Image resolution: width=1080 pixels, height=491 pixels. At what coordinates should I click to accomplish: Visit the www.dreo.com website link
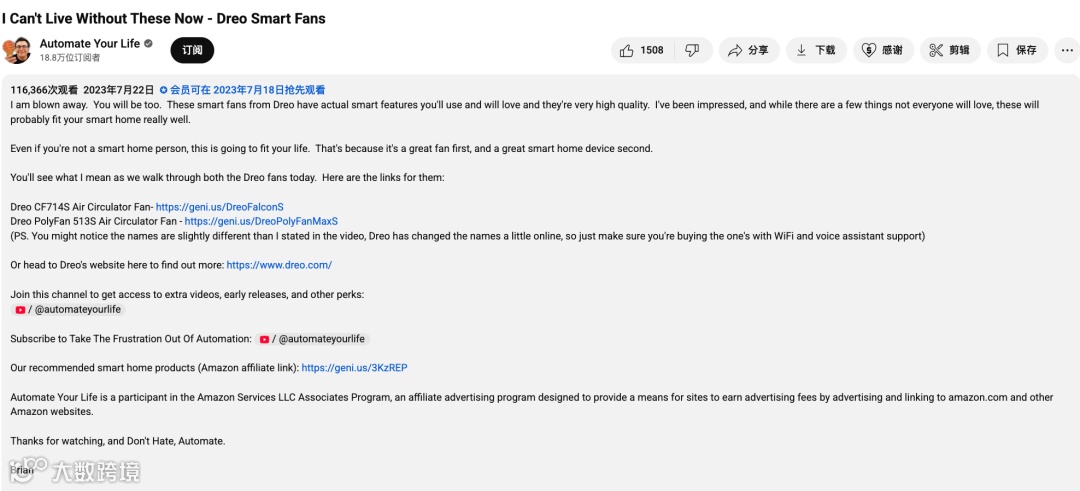click(279, 265)
